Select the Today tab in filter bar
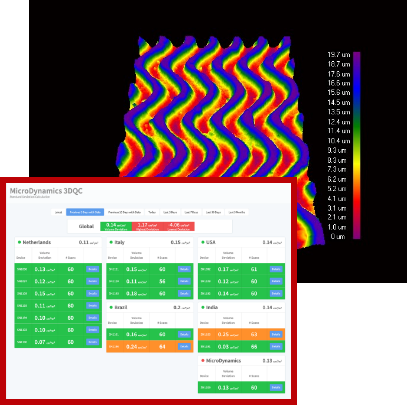 pyautogui.click(x=152, y=212)
